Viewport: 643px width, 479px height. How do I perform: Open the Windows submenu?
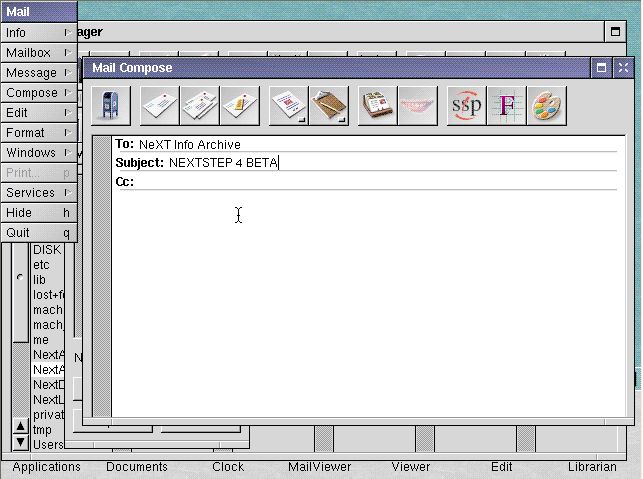(x=39, y=153)
